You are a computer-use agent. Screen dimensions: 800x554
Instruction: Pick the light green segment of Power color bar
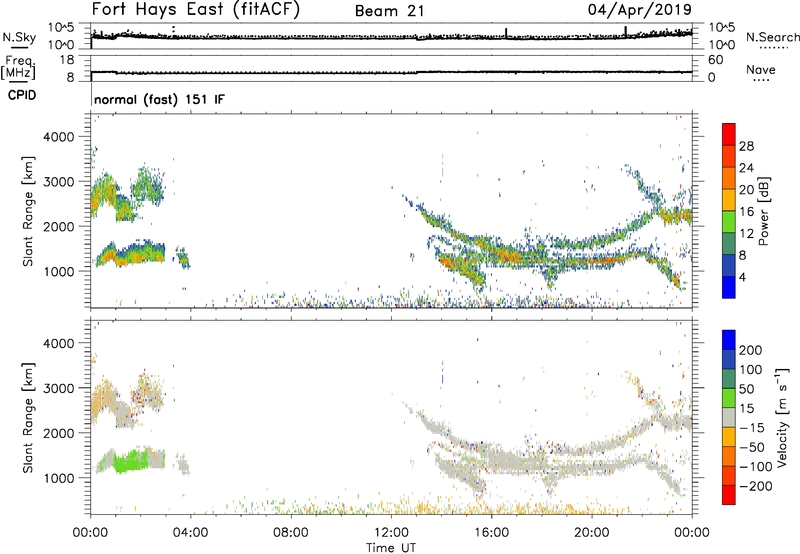pos(729,221)
